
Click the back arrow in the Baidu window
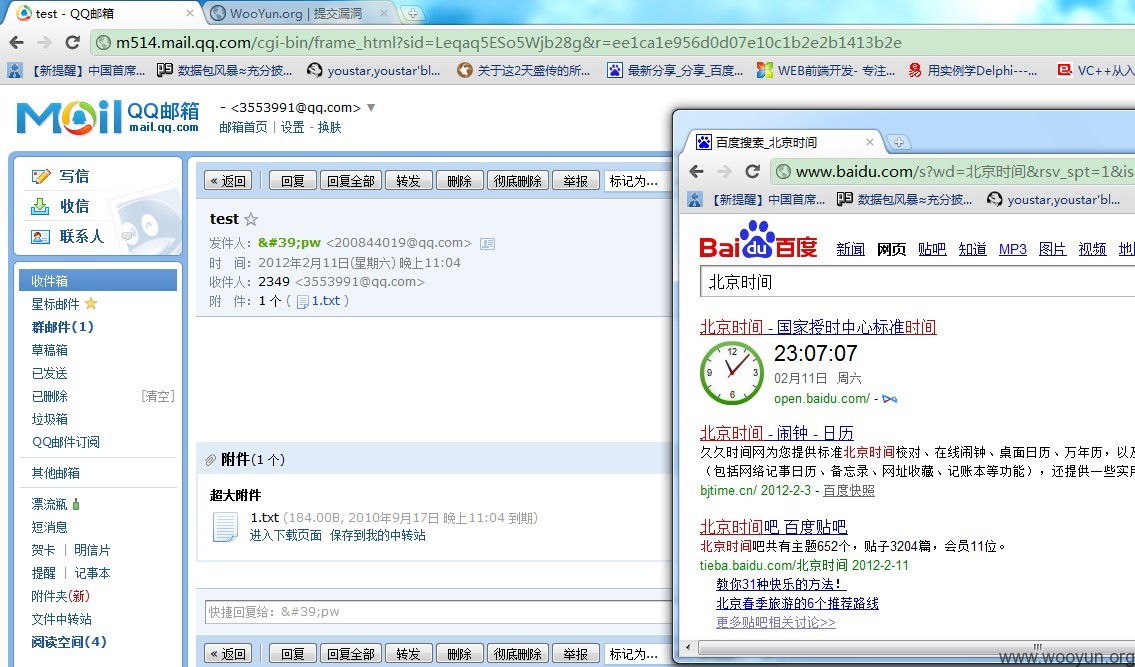click(696, 172)
